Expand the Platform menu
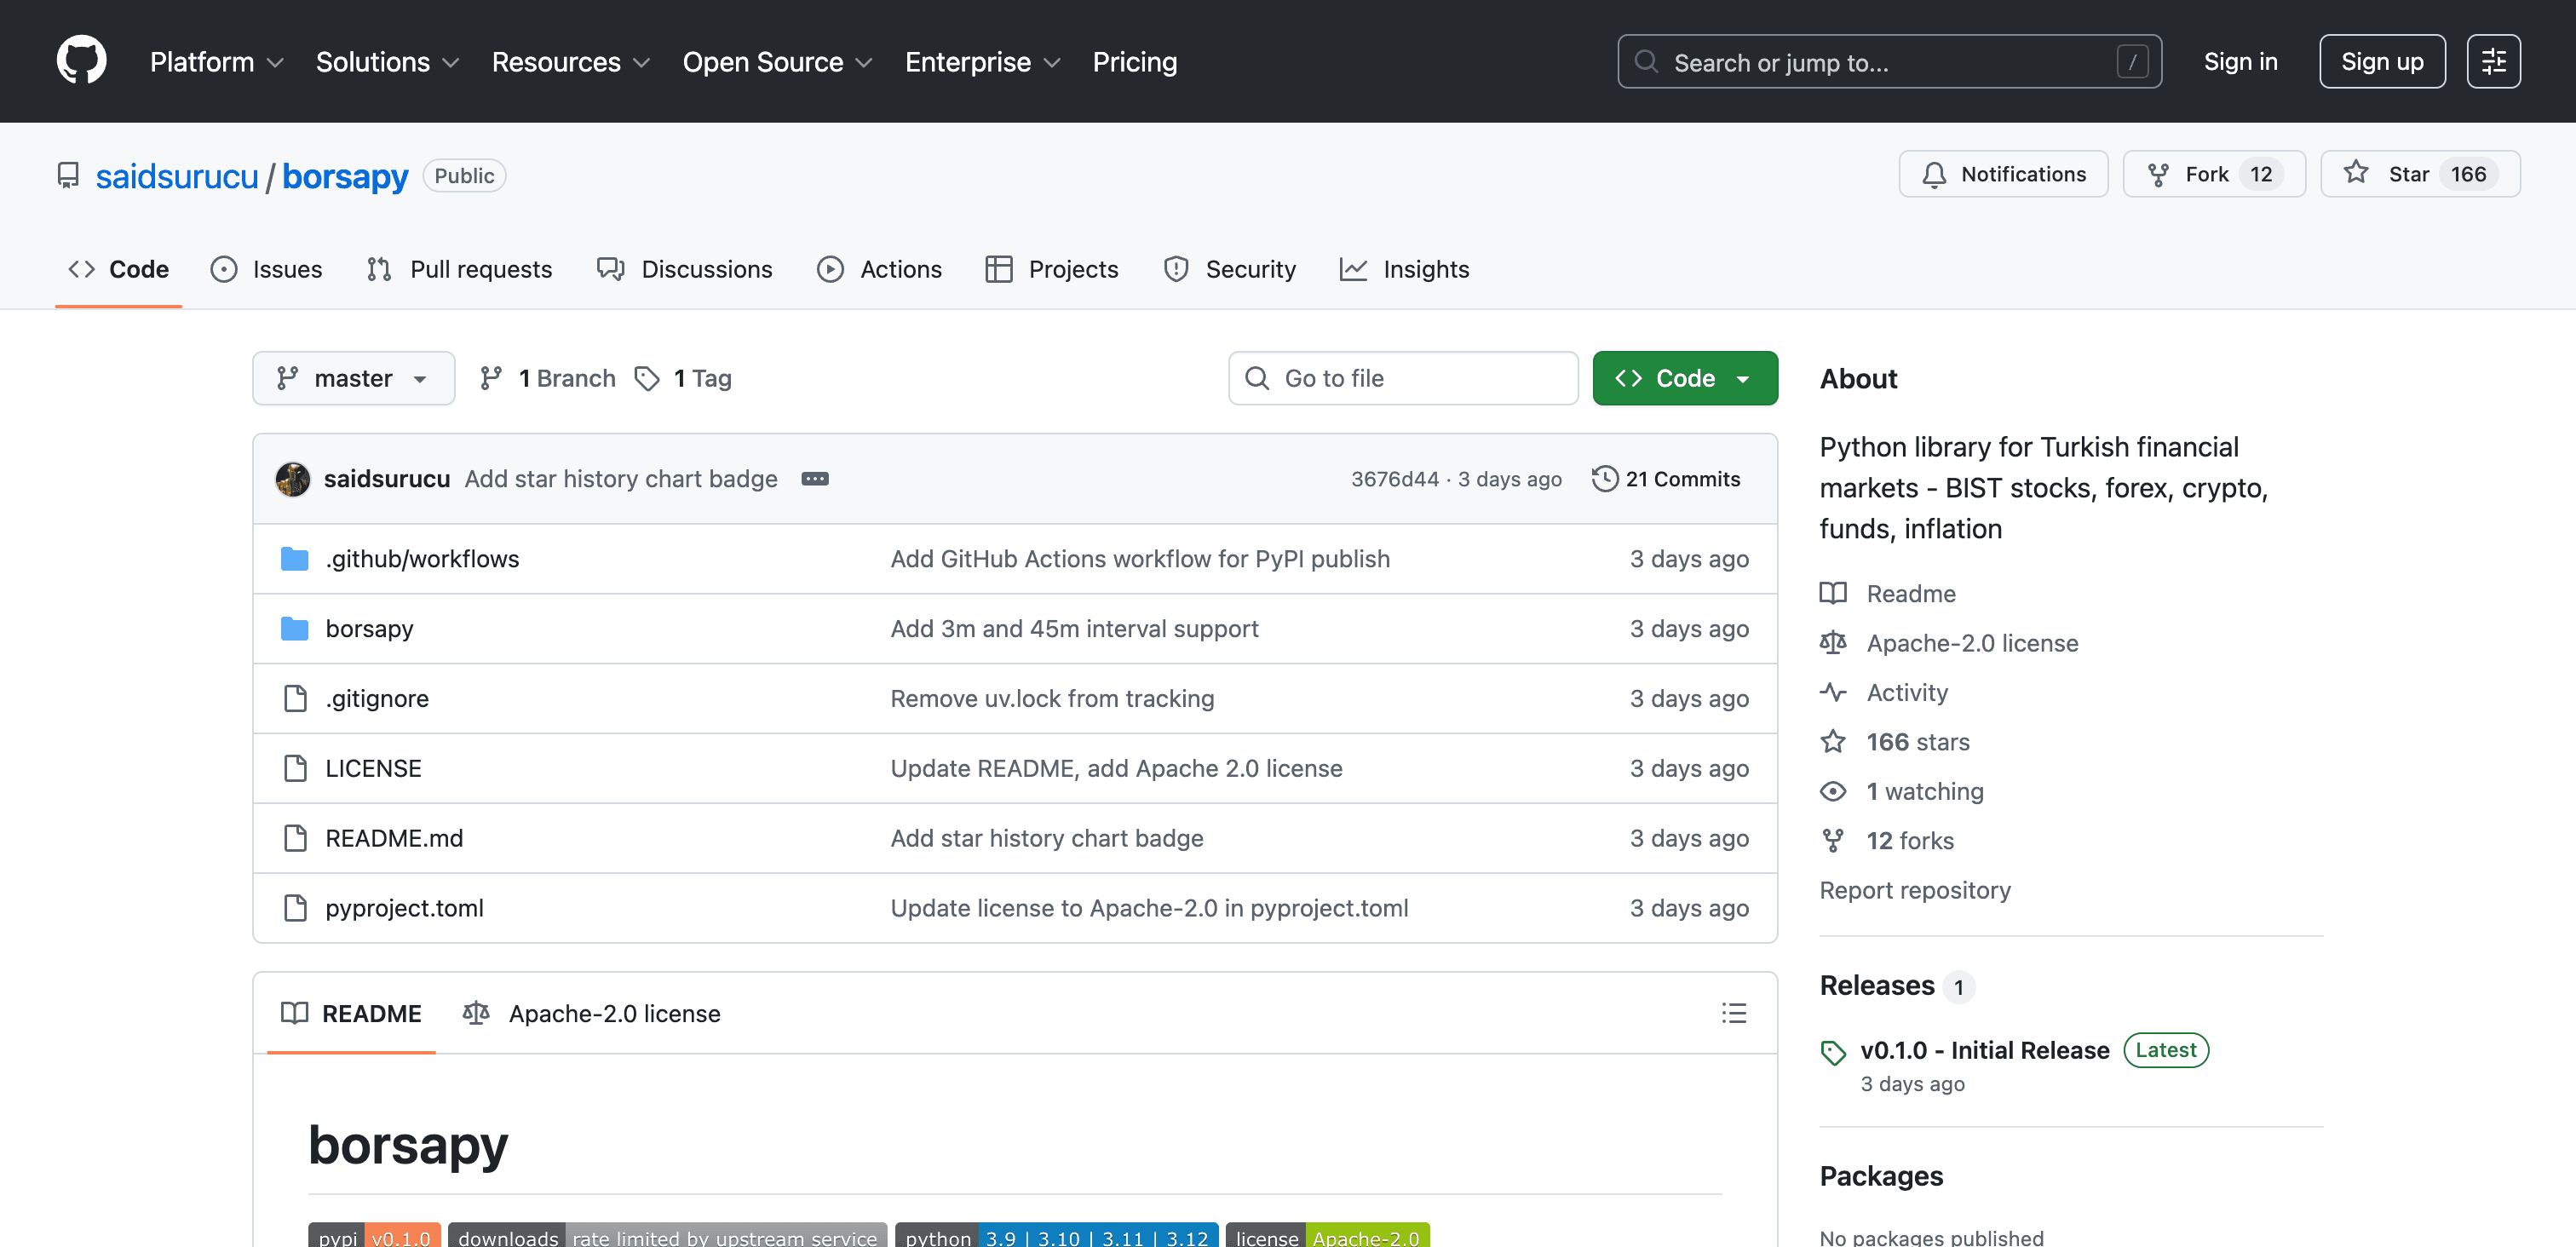Screen dimensions: 2576x1247 [217, 62]
